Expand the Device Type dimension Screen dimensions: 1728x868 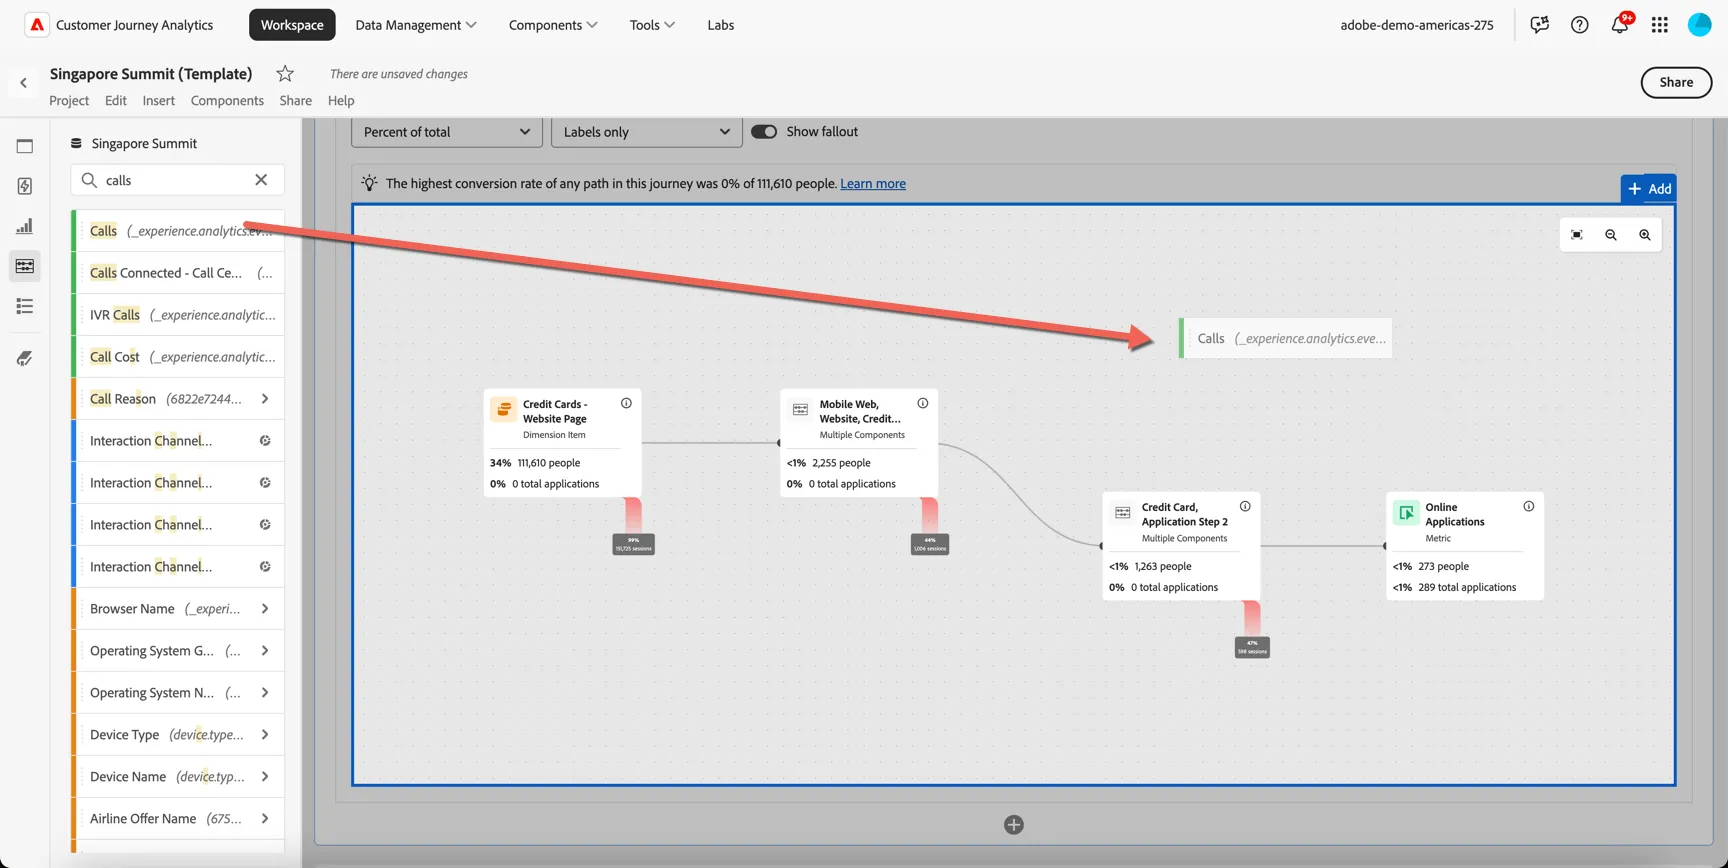click(265, 735)
